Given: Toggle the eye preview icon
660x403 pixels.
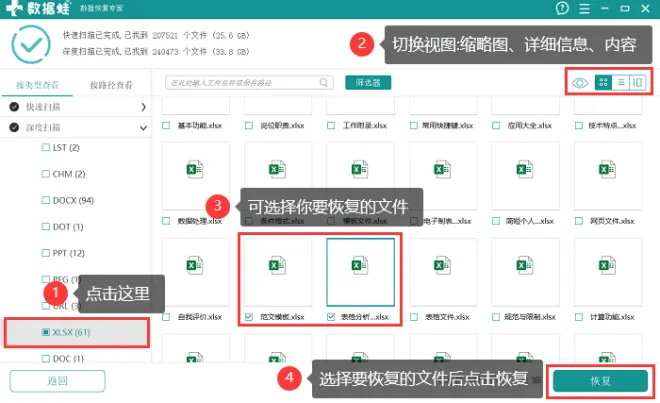Looking at the screenshot, I should coord(580,83).
